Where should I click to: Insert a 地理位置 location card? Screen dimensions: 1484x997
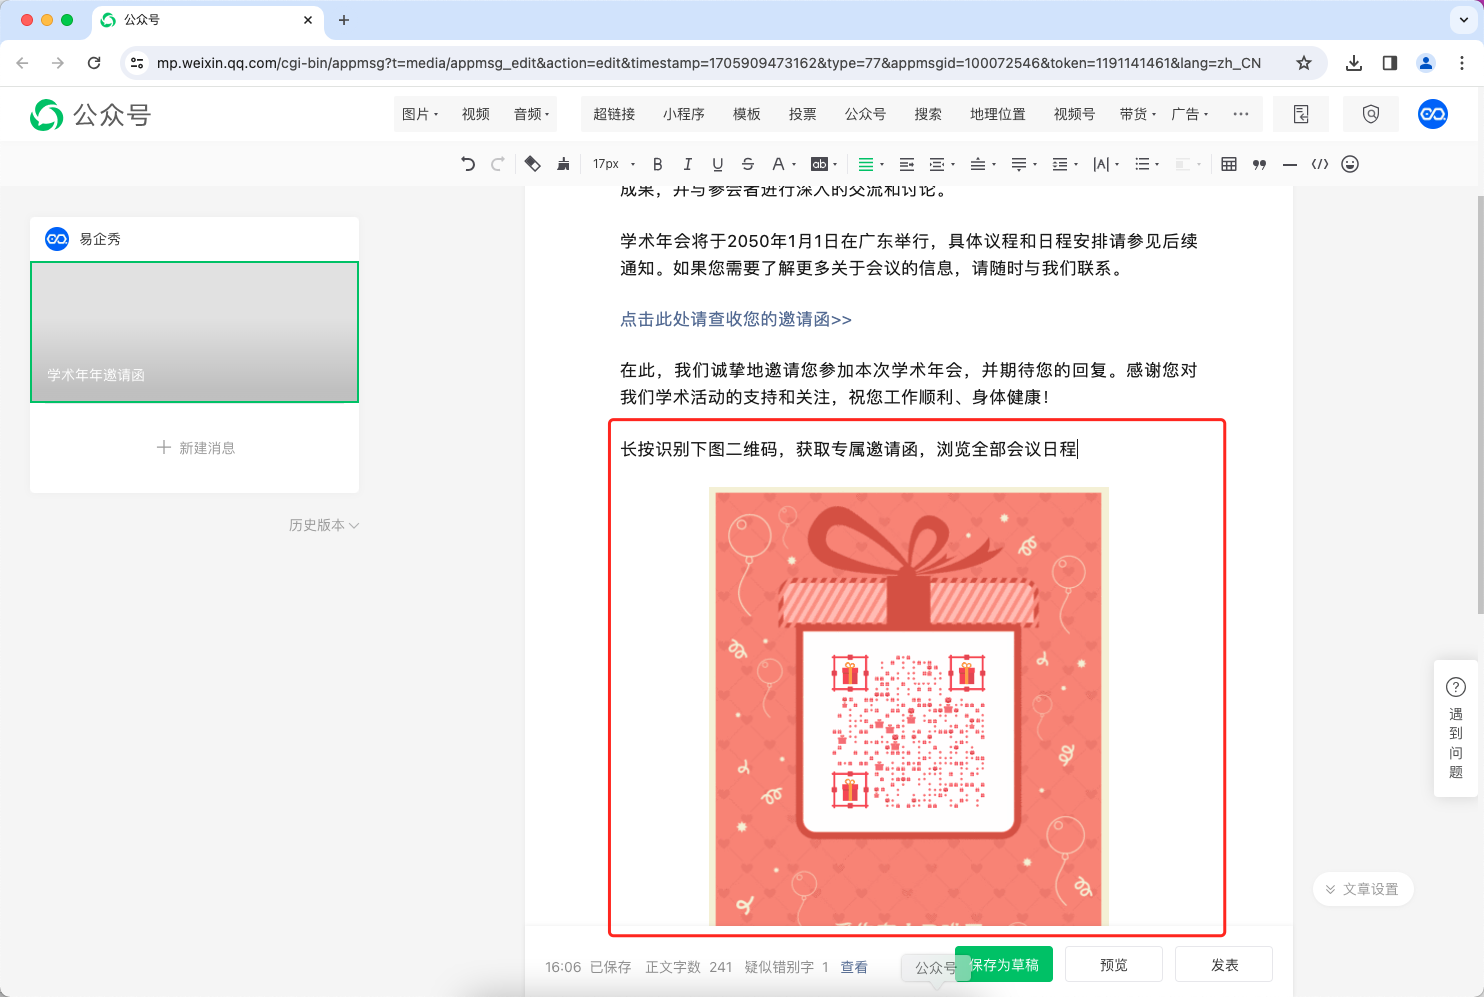(998, 114)
